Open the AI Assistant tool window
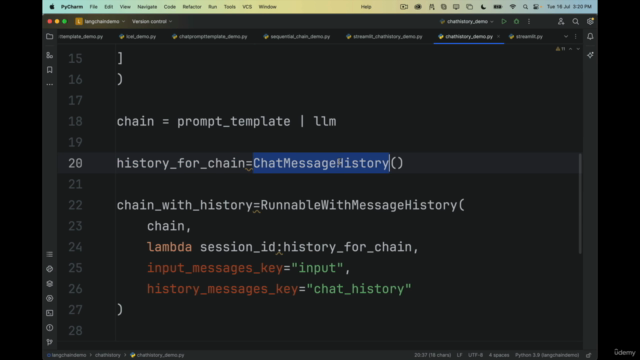 [590, 55]
